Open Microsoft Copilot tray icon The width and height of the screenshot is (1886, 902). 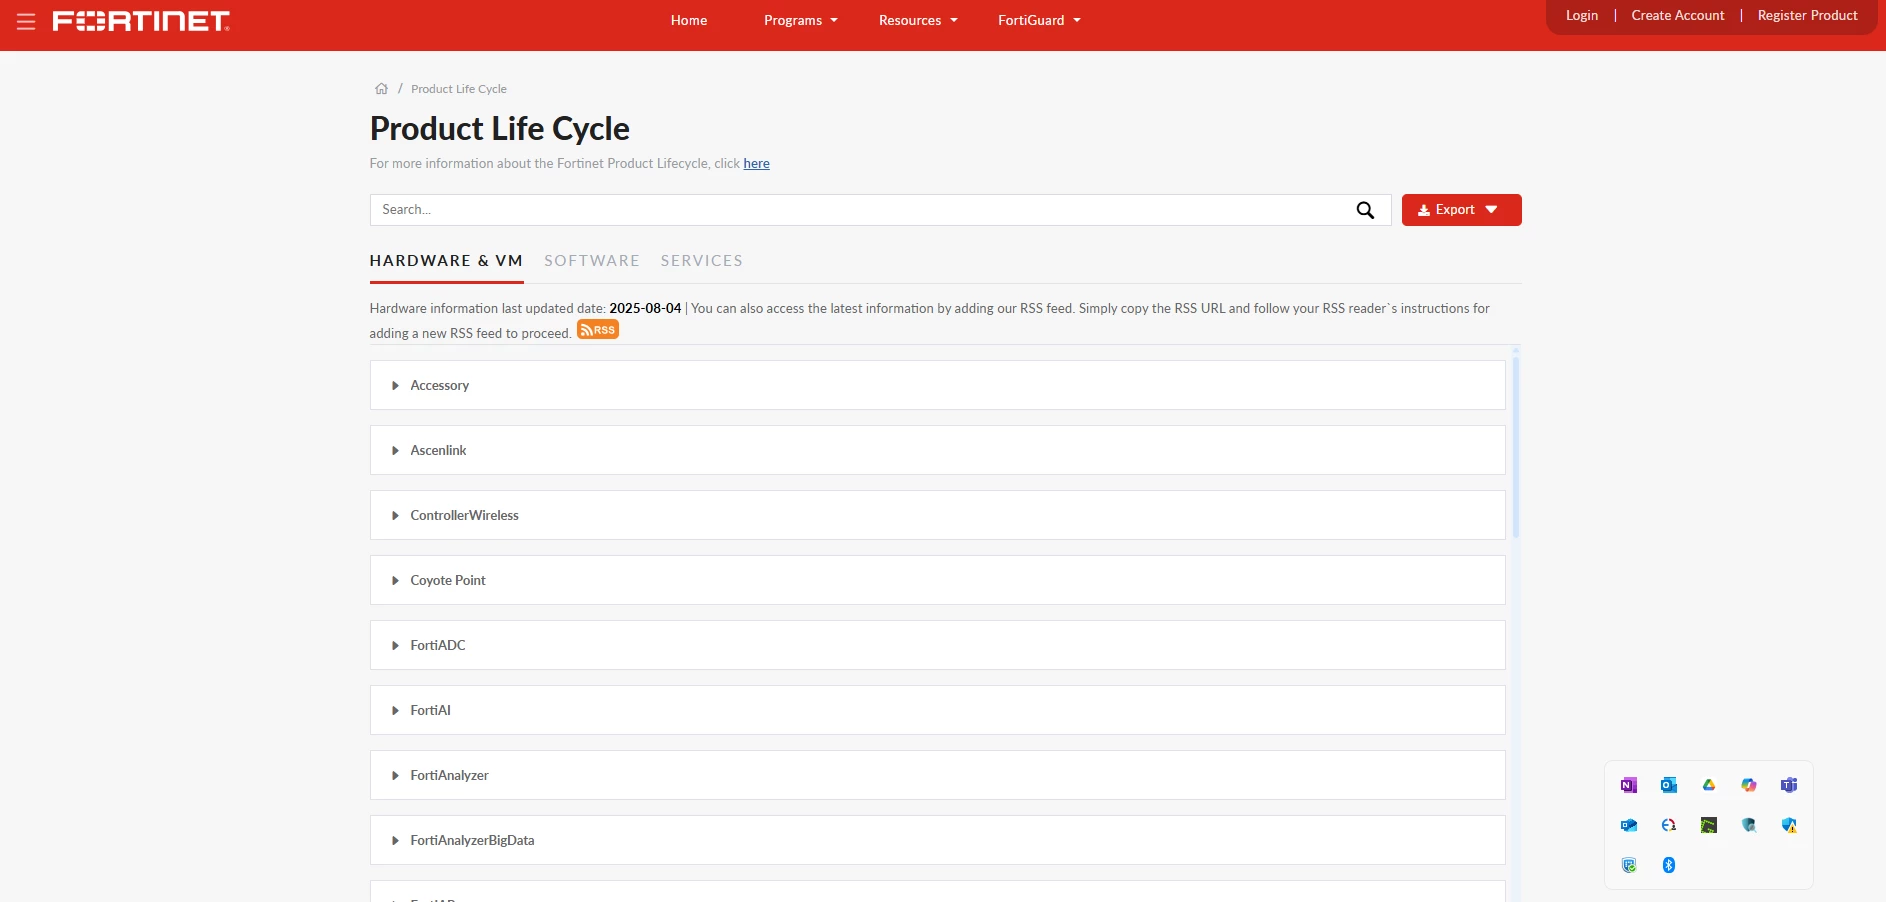pos(1749,785)
